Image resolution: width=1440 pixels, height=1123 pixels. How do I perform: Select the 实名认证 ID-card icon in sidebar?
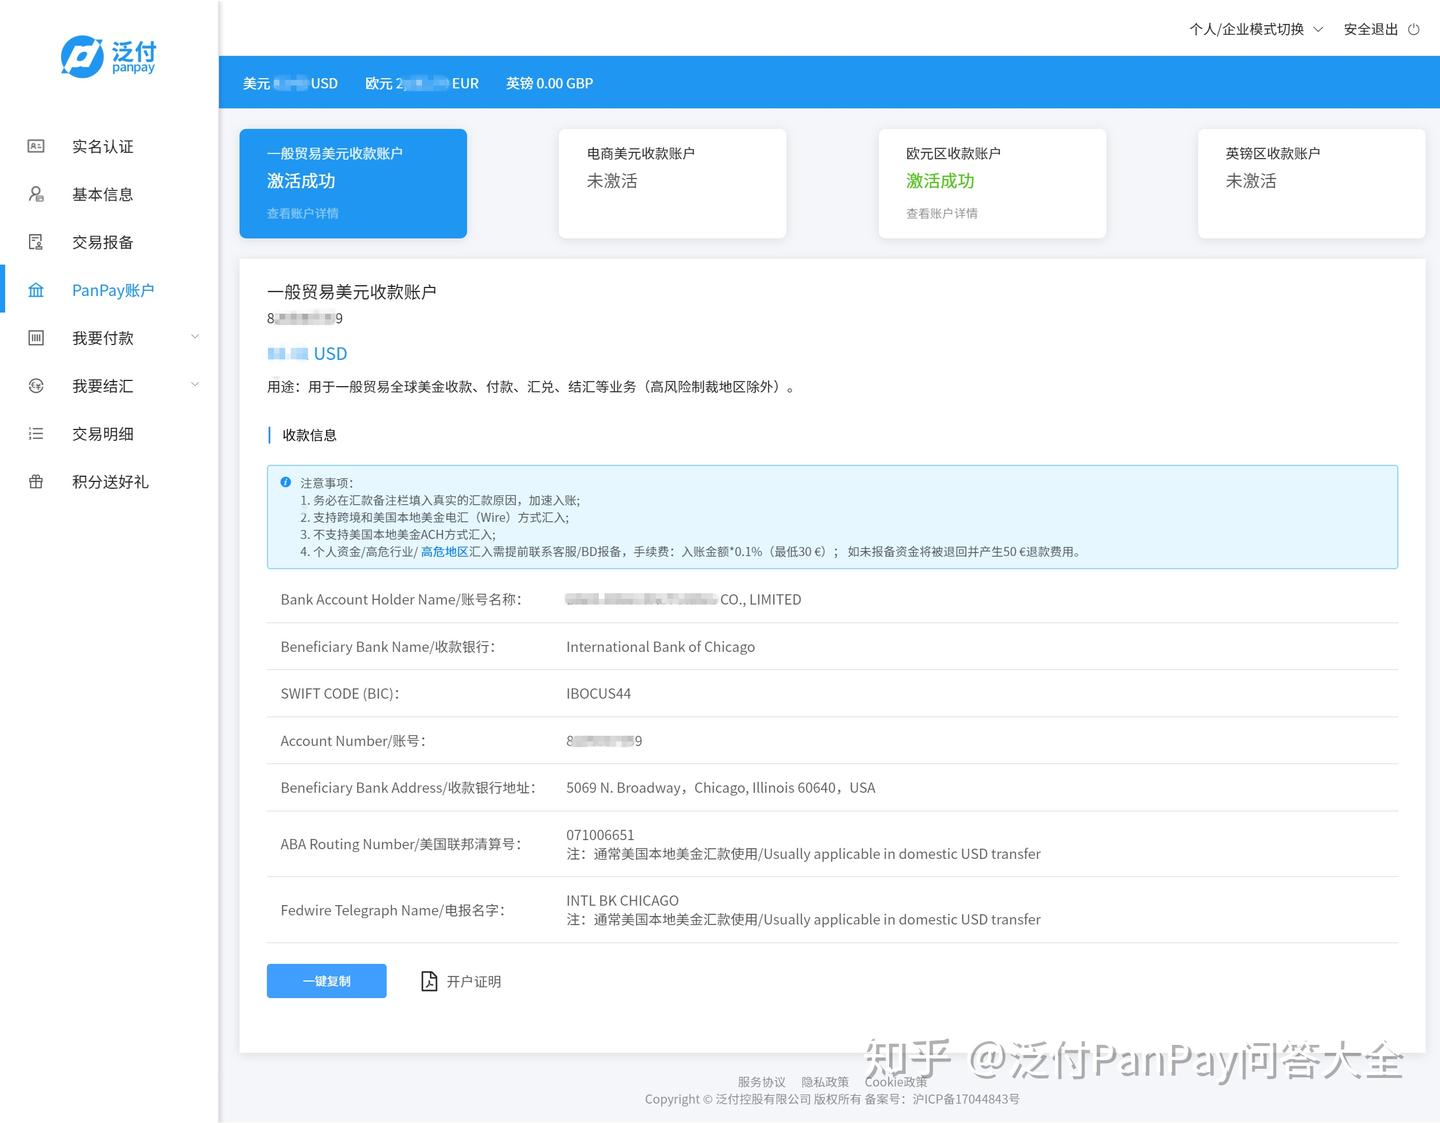click(35, 146)
